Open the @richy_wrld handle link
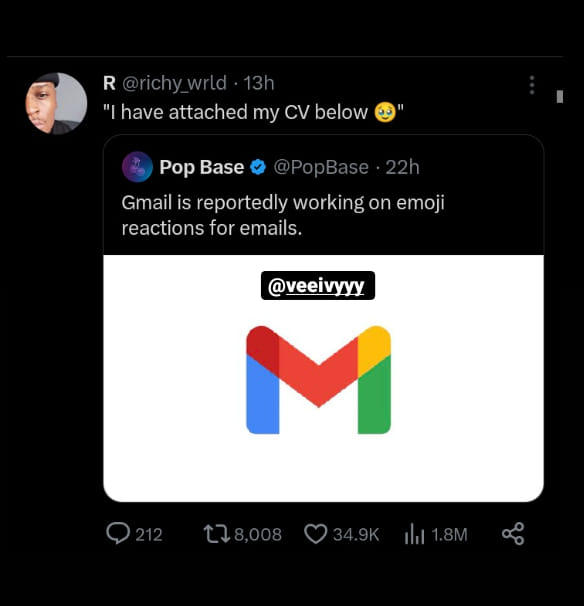Image resolution: width=584 pixels, height=606 pixels. (174, 83)
